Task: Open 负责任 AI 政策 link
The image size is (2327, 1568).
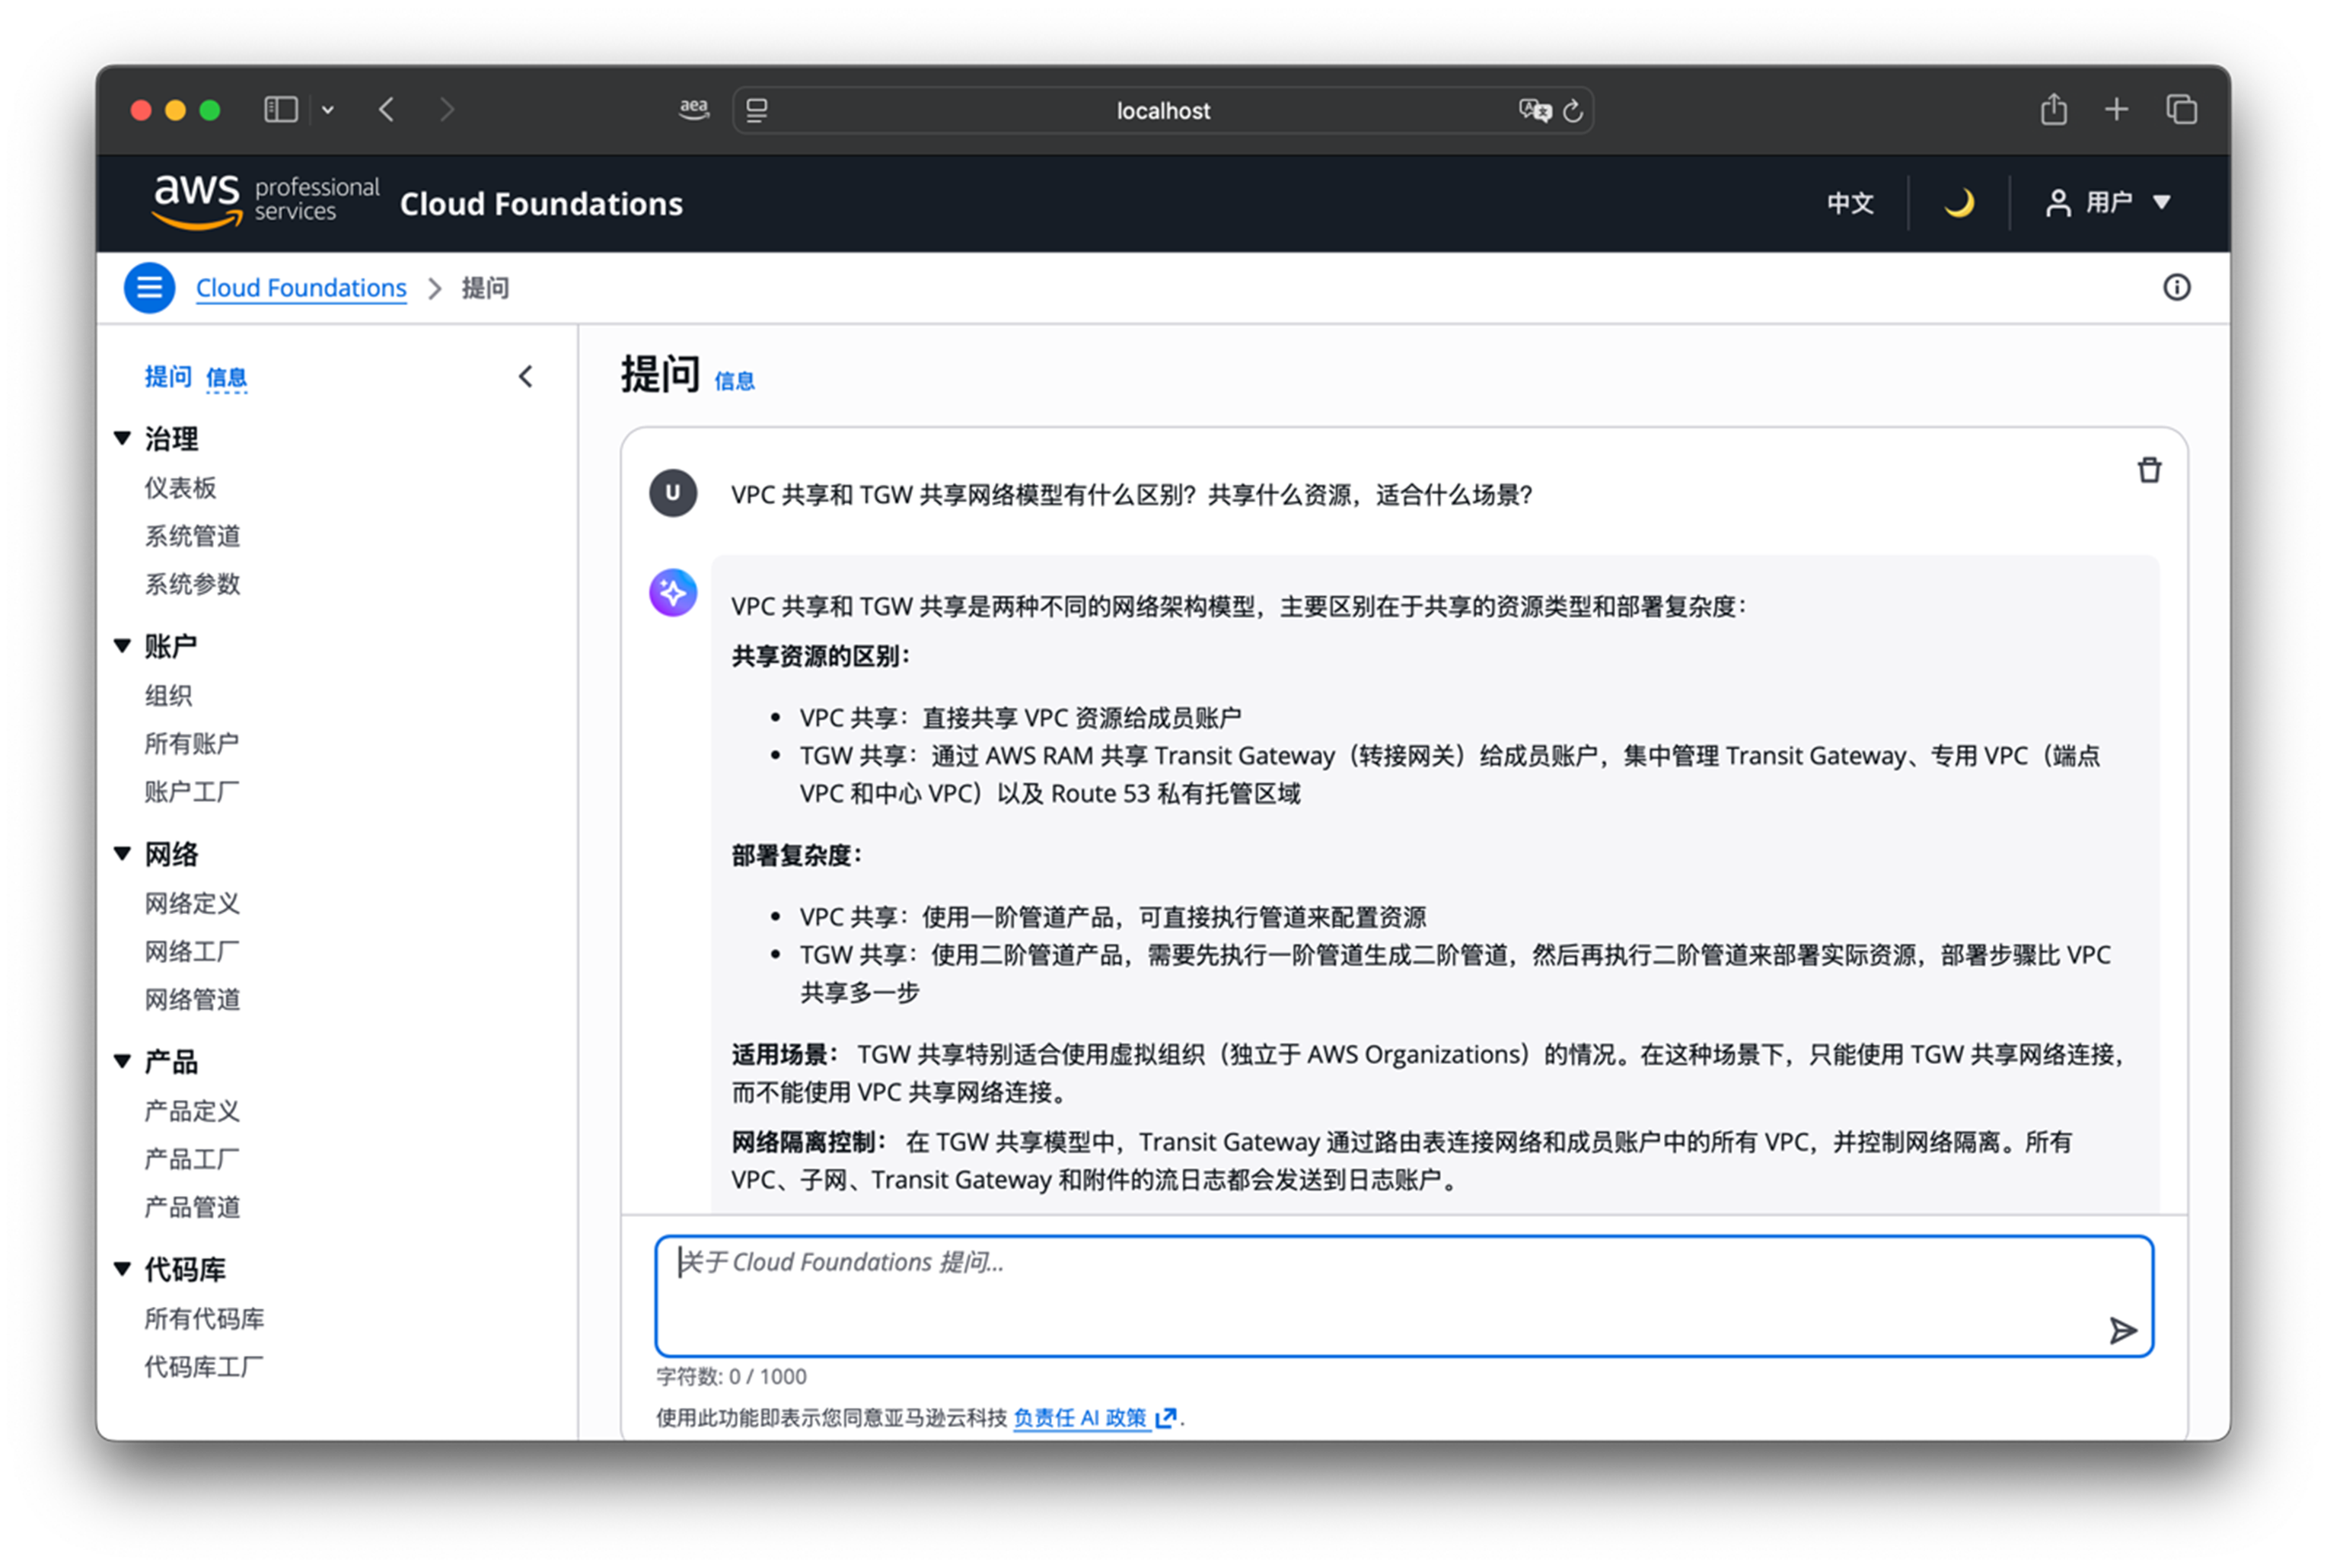Action: (x=1080, y=1417)
